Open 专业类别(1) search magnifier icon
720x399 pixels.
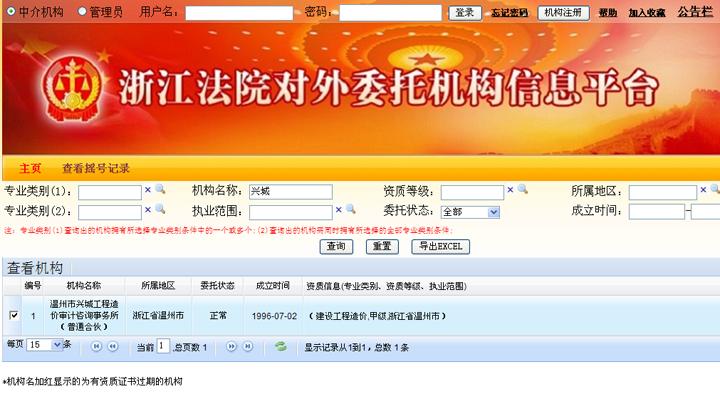[160, 189]
